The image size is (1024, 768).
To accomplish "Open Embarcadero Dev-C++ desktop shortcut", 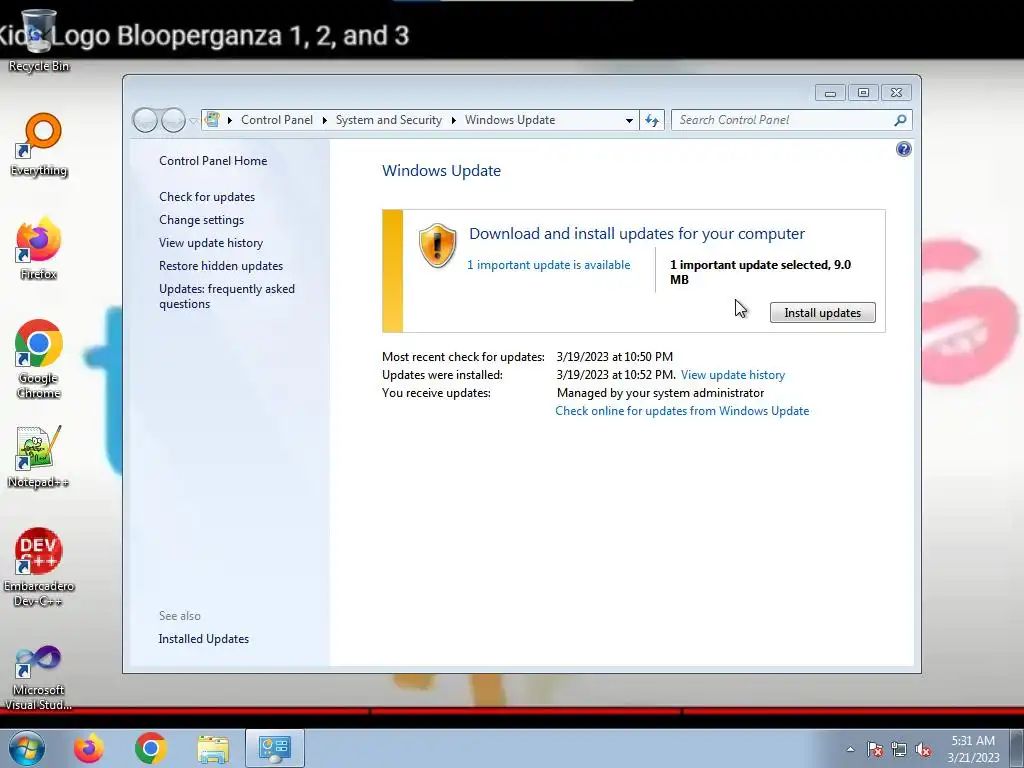I will point(39,566).
